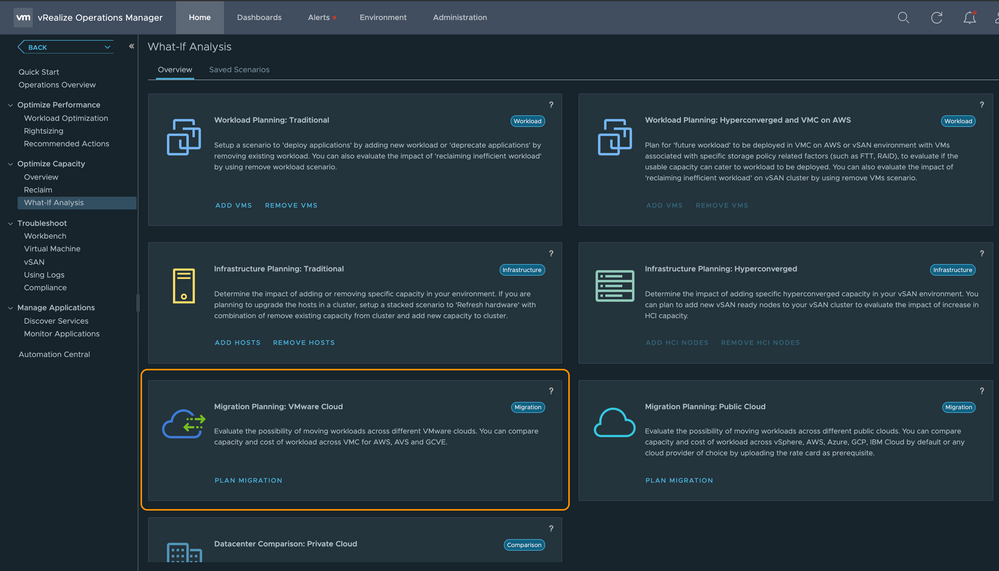Image resolution: width=999 pixels, height=571 pixels.
Task: Open the Administration menu
Action: [460, 17]
